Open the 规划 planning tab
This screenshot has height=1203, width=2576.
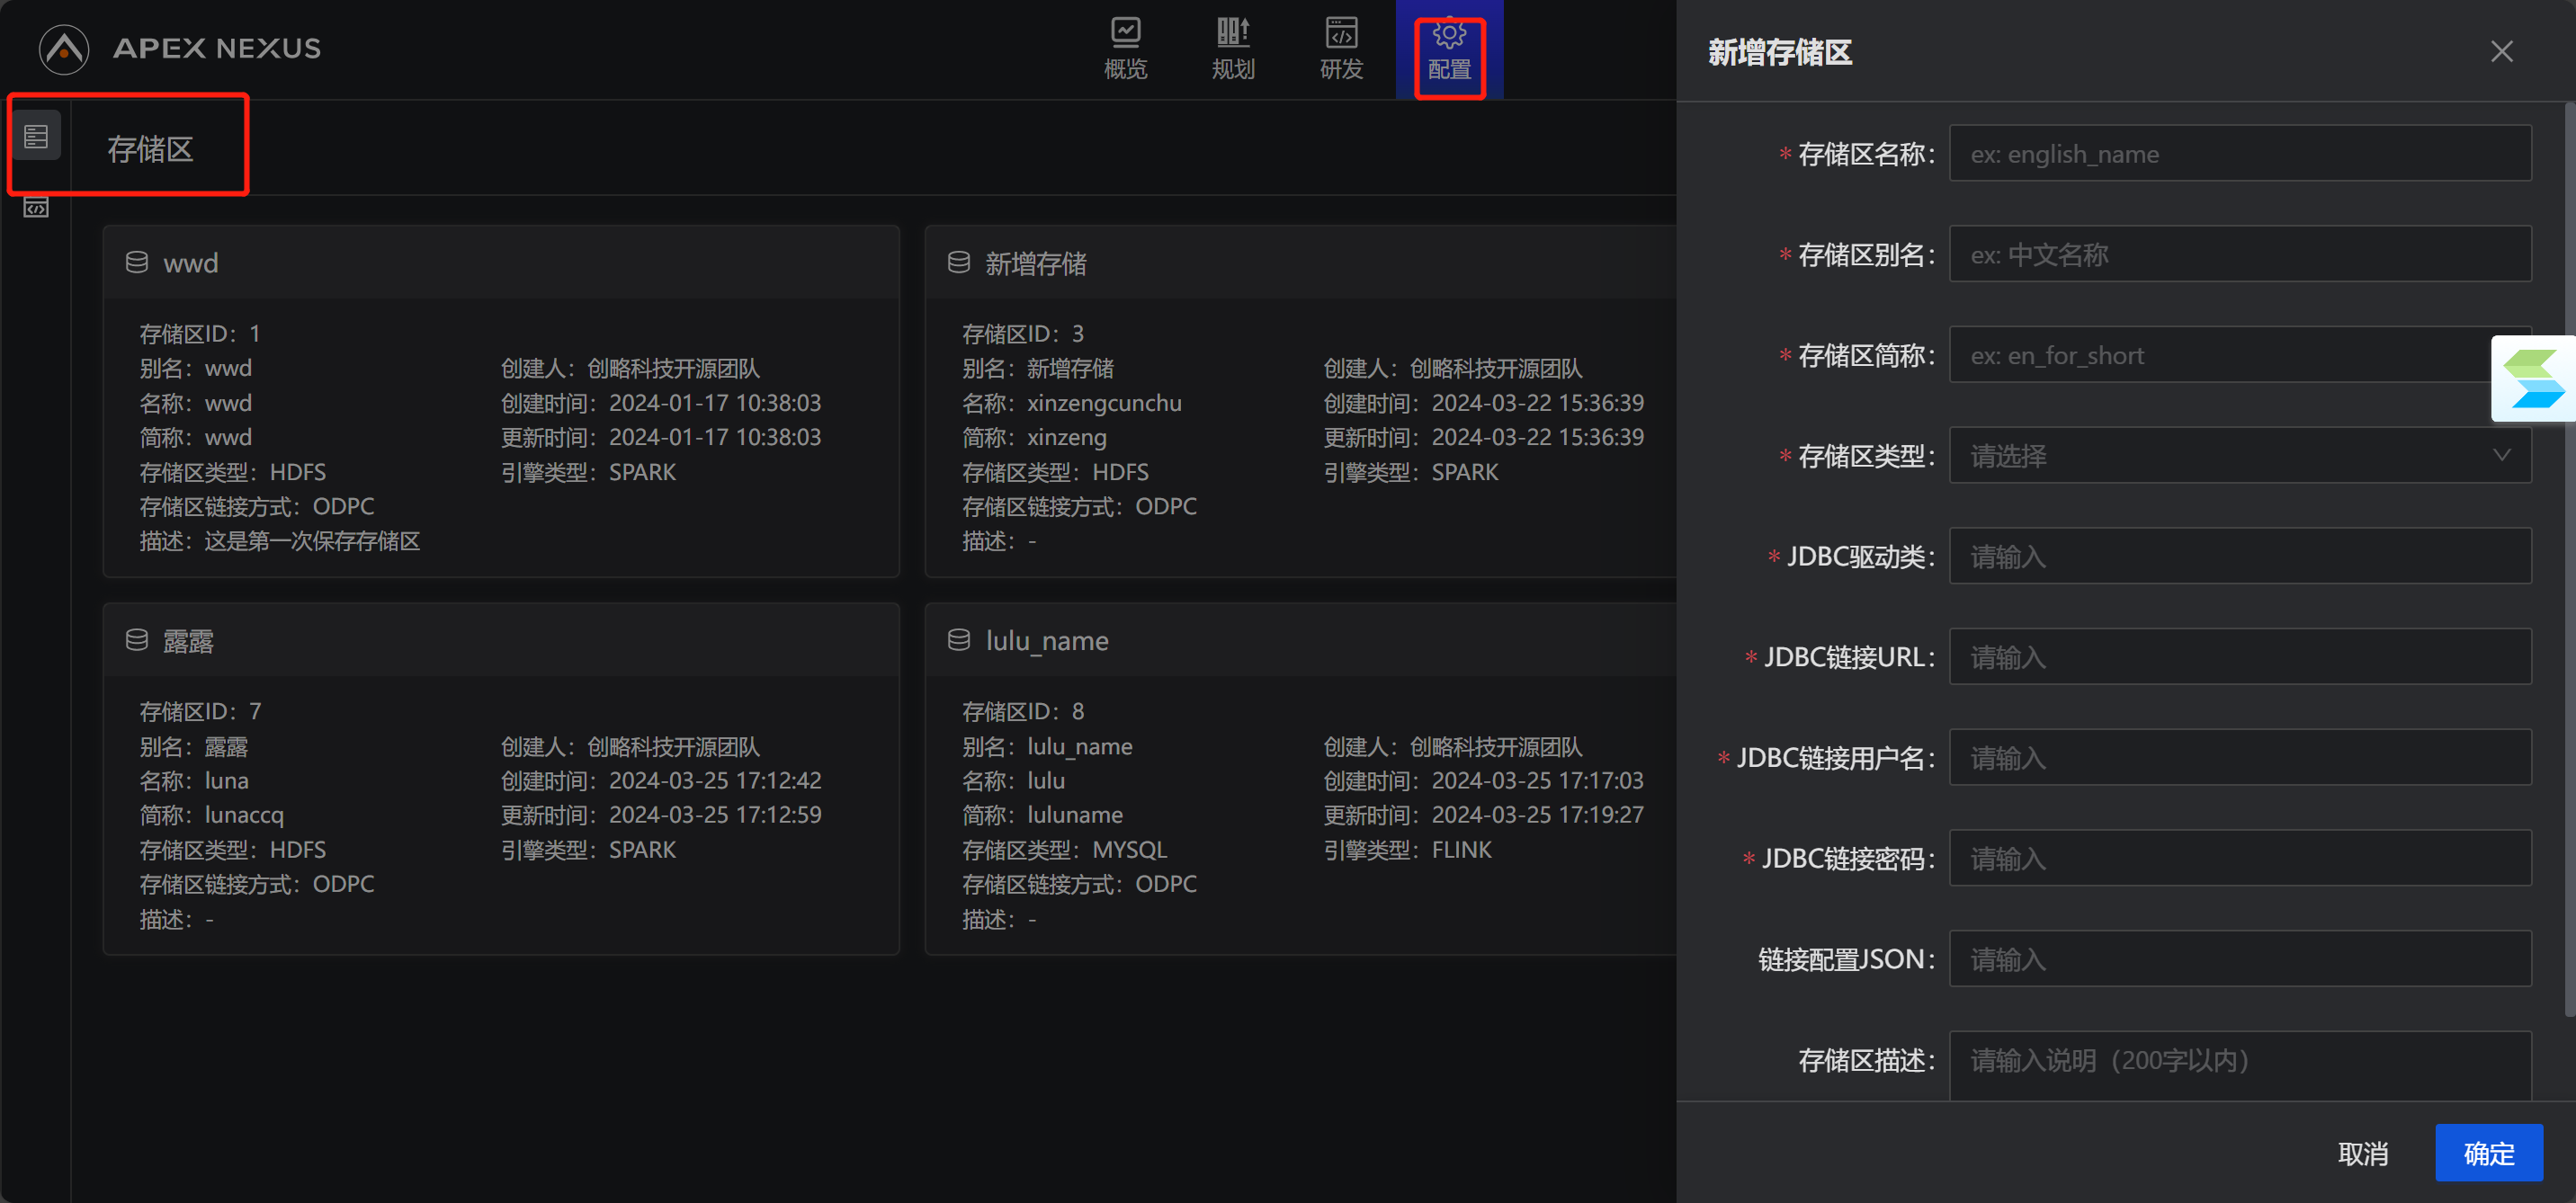(1233, 48)
